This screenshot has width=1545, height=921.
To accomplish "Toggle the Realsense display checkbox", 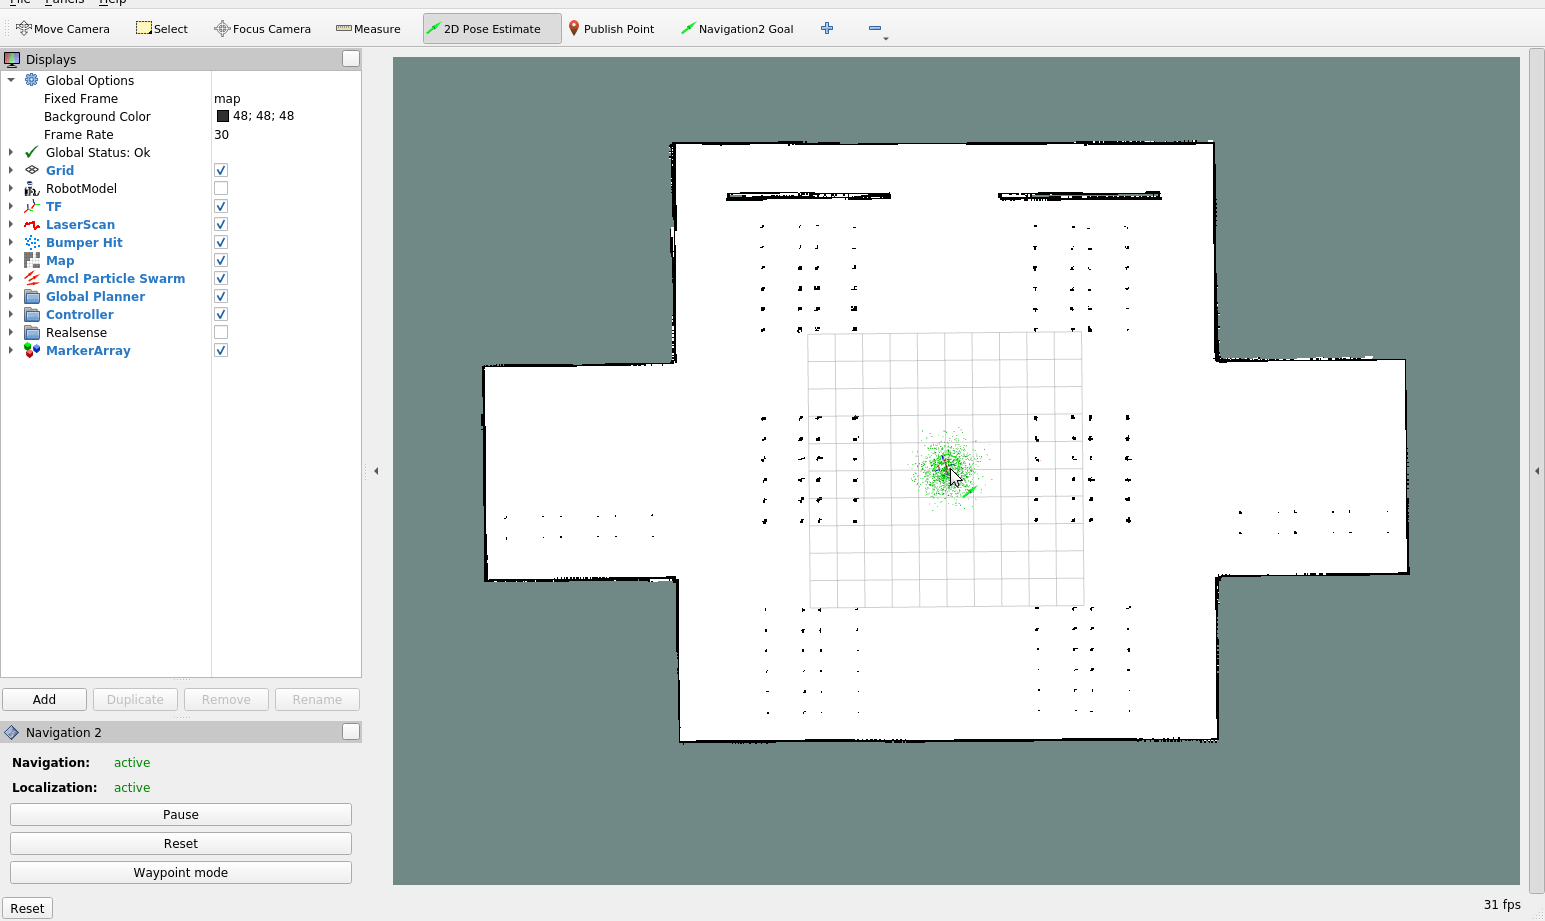I will tap(221, 333).
